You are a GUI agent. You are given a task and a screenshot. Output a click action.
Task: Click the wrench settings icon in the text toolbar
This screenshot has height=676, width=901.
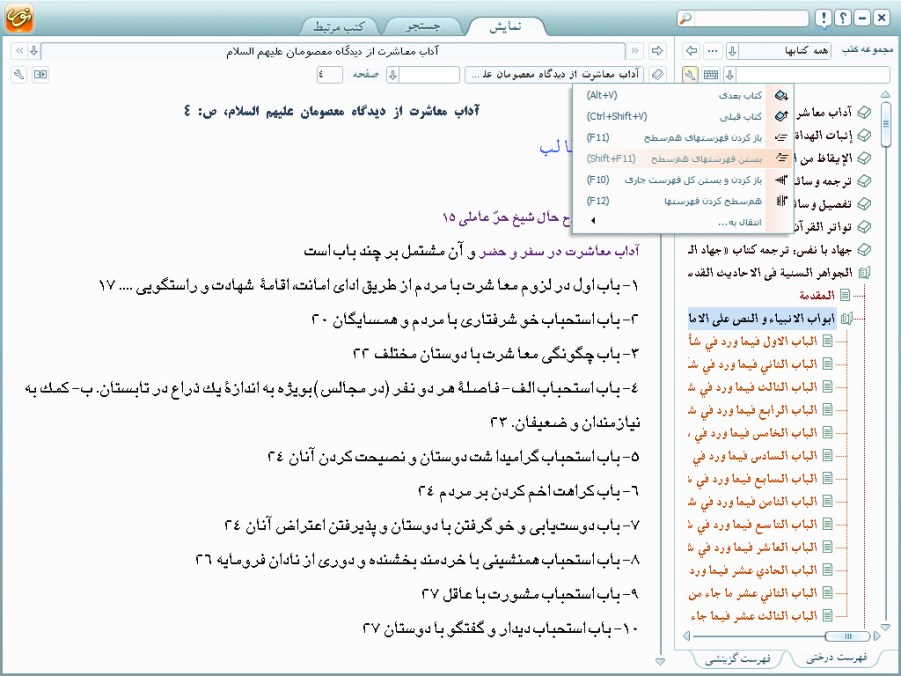(x=19, y=75)
